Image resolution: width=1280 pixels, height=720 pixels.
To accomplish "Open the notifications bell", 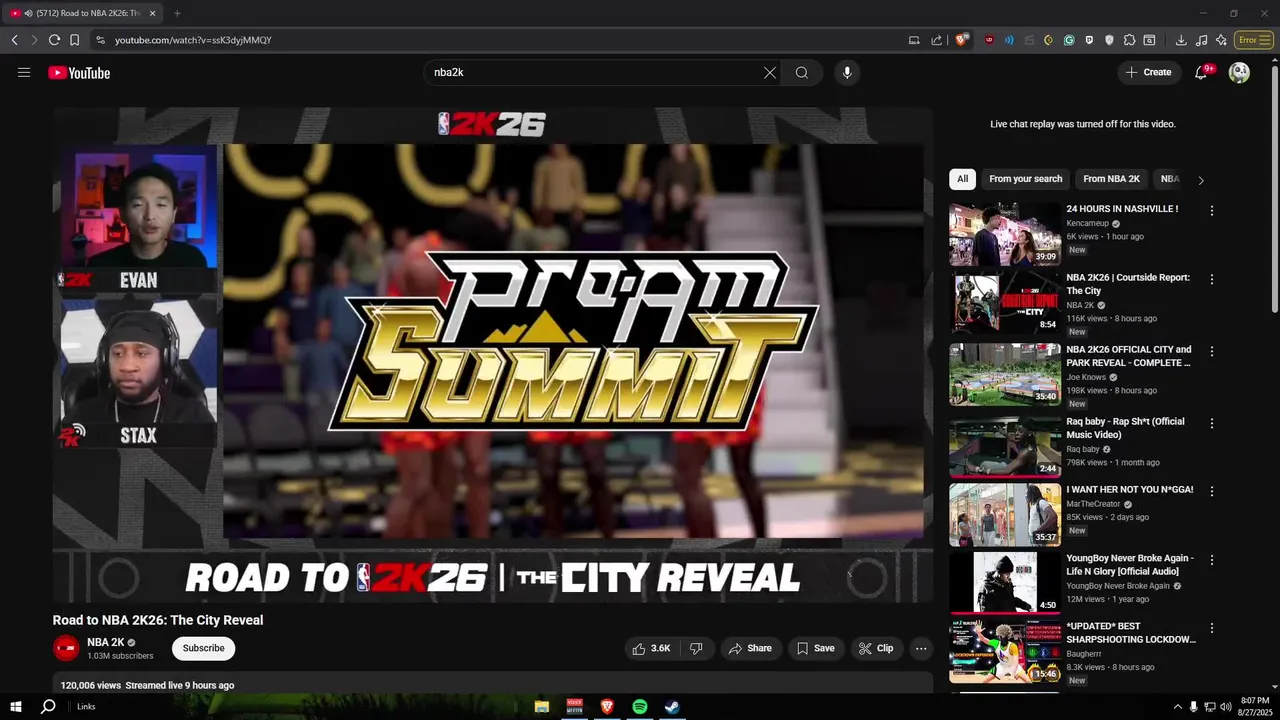I will coord(1202,72).
